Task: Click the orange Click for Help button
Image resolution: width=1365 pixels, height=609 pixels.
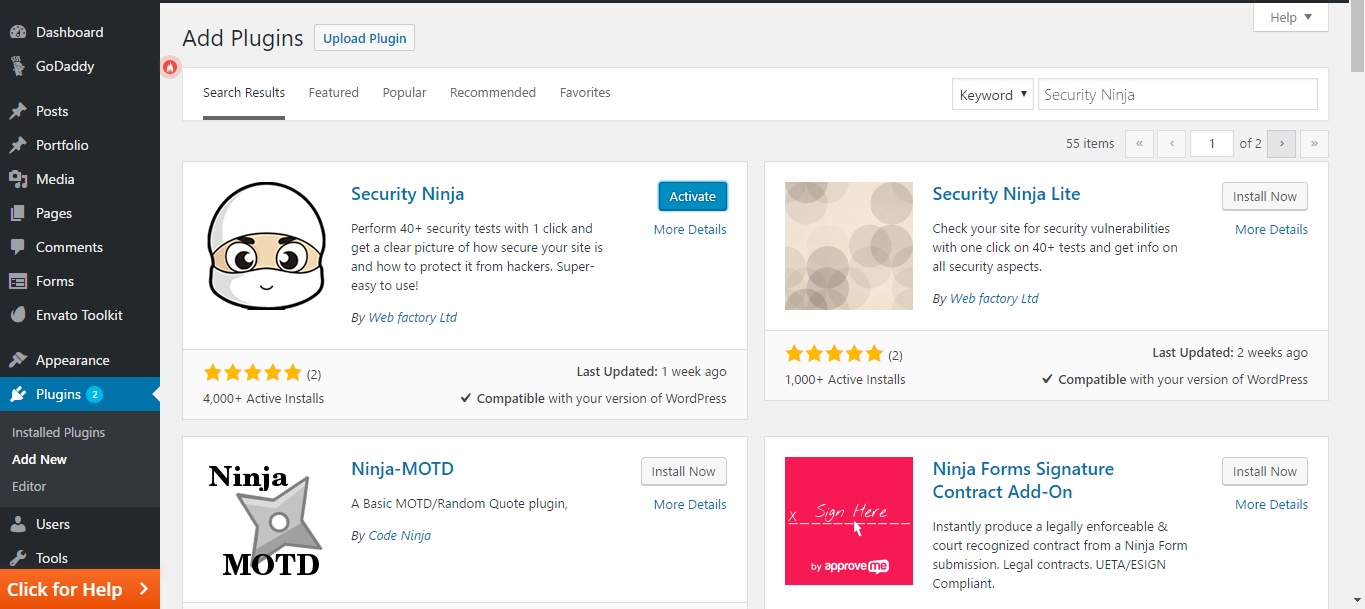Action: point(80,589)
